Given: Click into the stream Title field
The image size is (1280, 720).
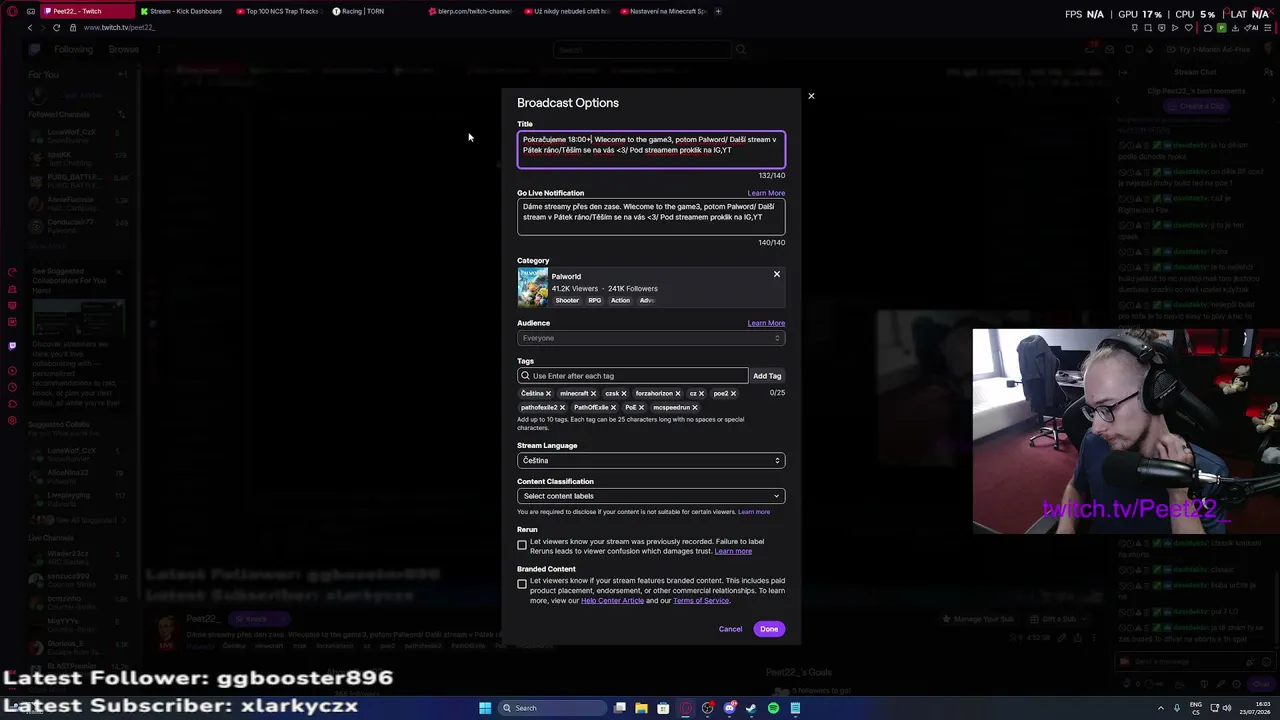Looking at the screenshot, I should click(x=651, y=150).
